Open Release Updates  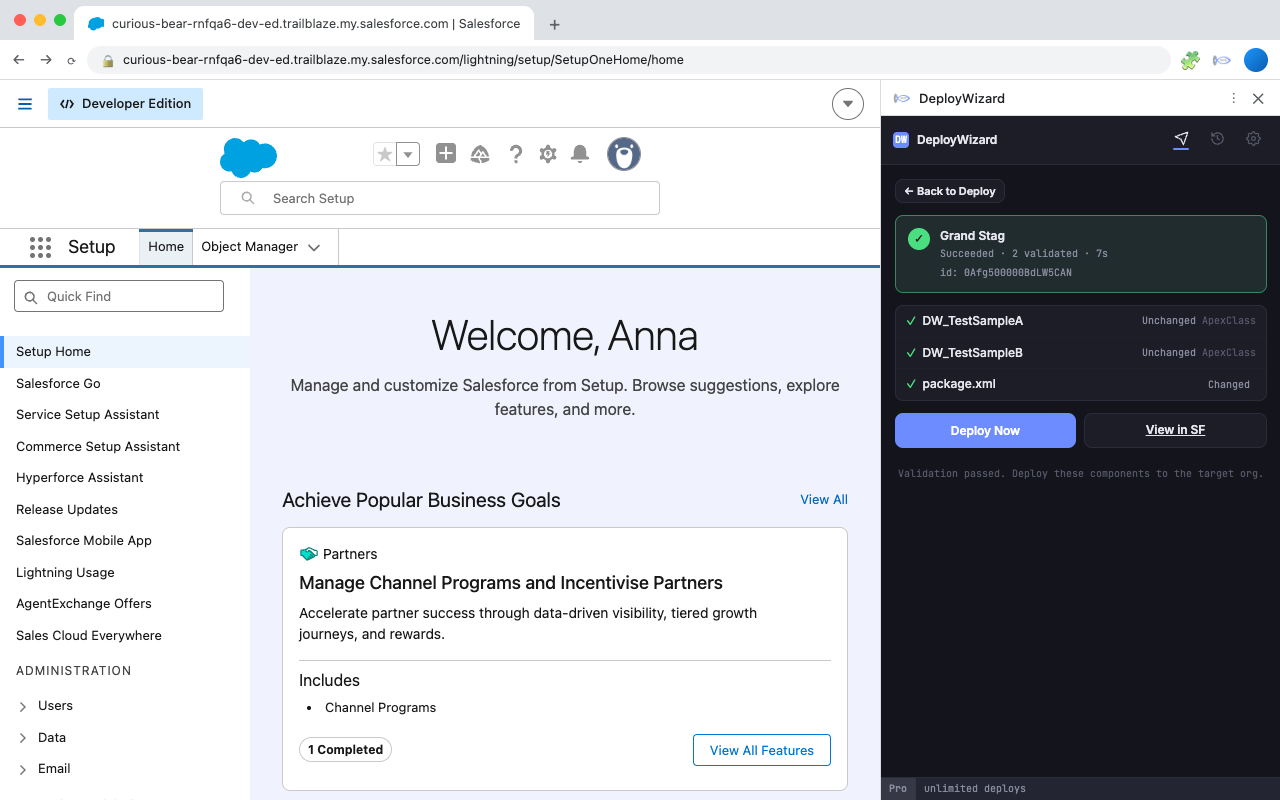pyautogui.click(x=67, y=510)
